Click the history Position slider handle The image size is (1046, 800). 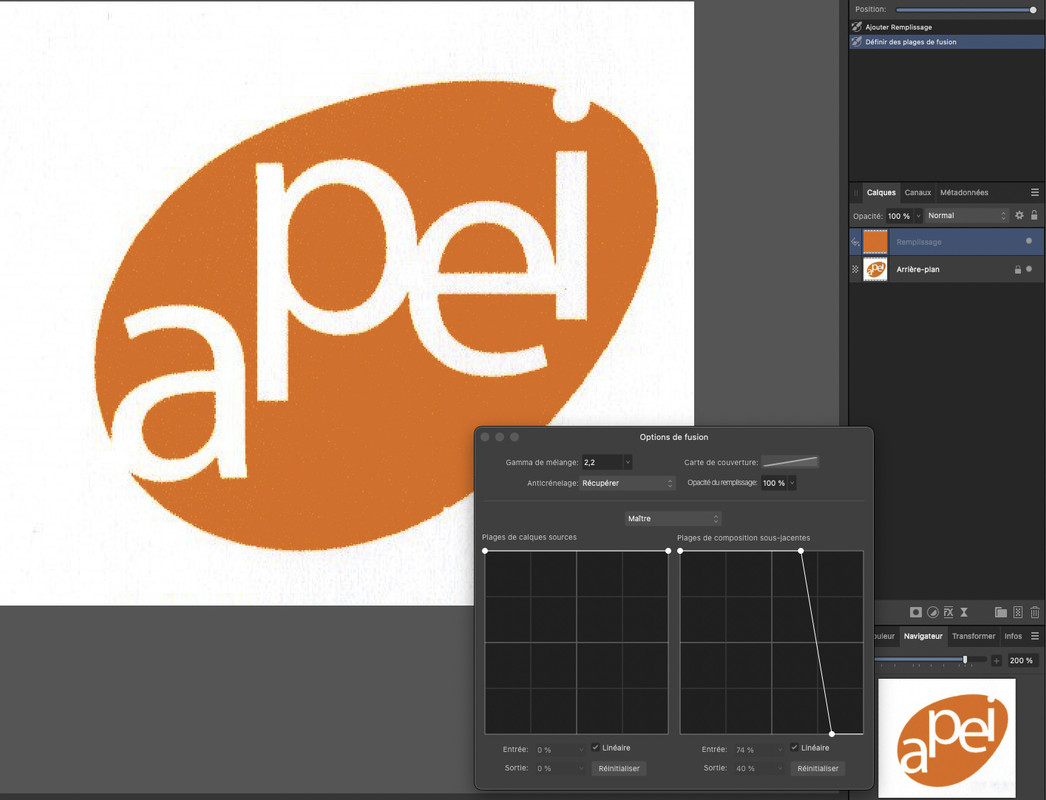click(x=1033, y=10)
